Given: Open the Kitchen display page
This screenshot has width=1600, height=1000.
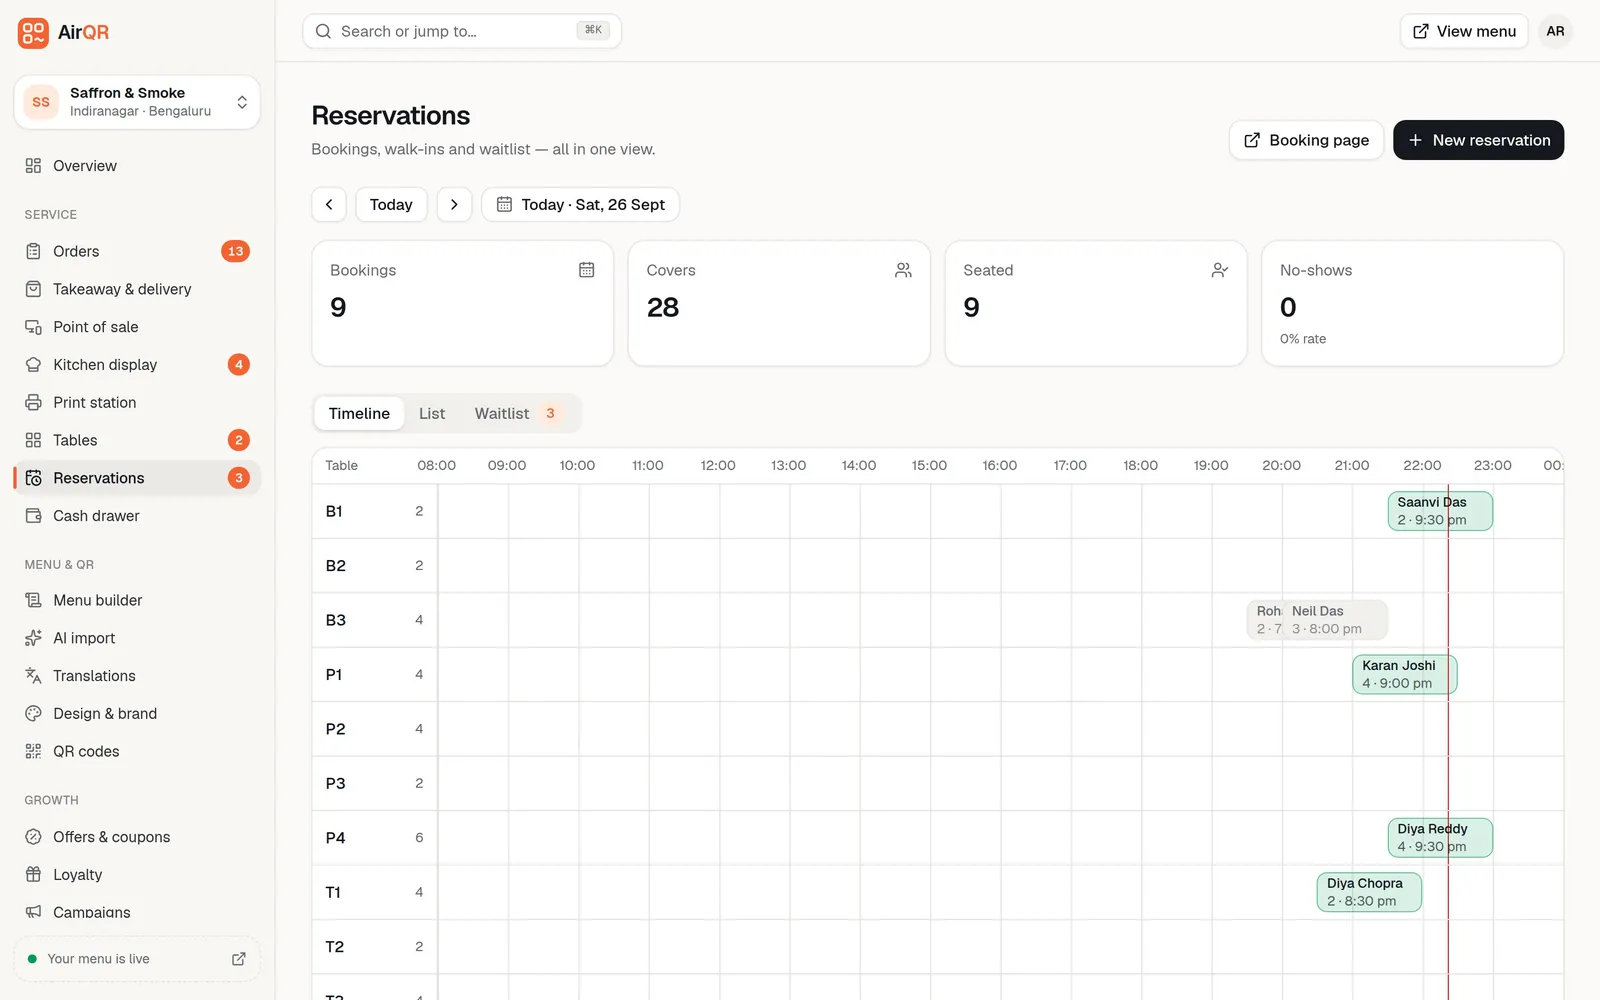Looking at the screenshot, I should [137, 365].
